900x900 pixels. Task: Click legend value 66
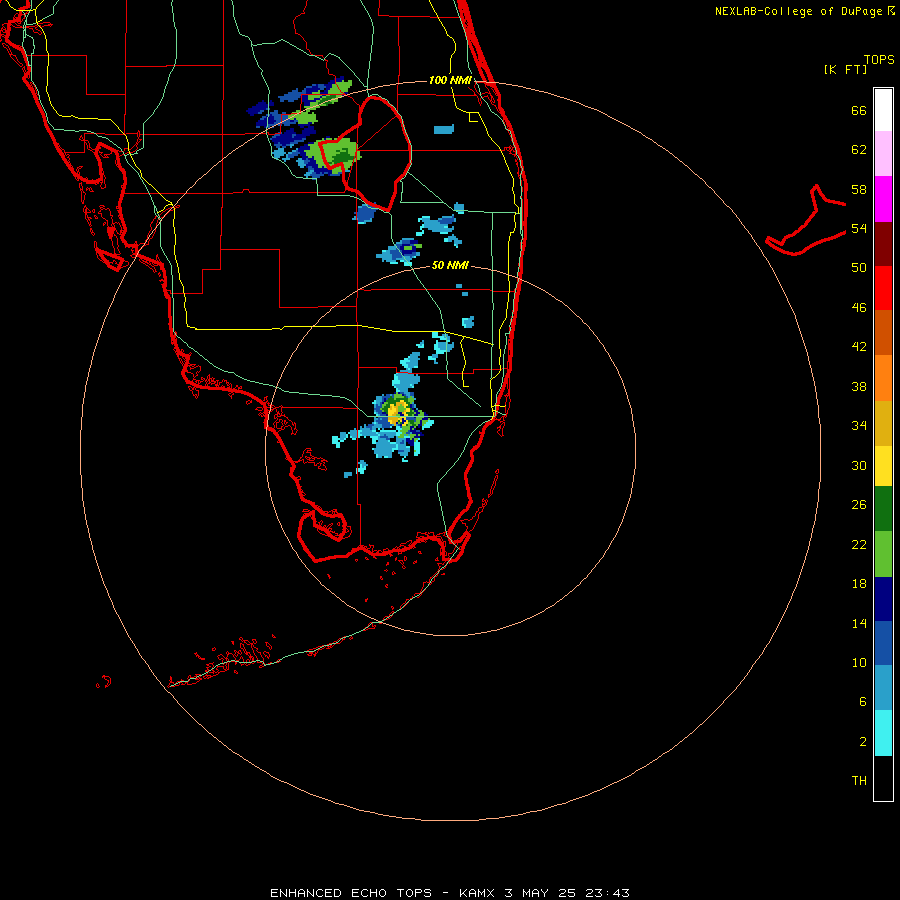coord(859,111)
